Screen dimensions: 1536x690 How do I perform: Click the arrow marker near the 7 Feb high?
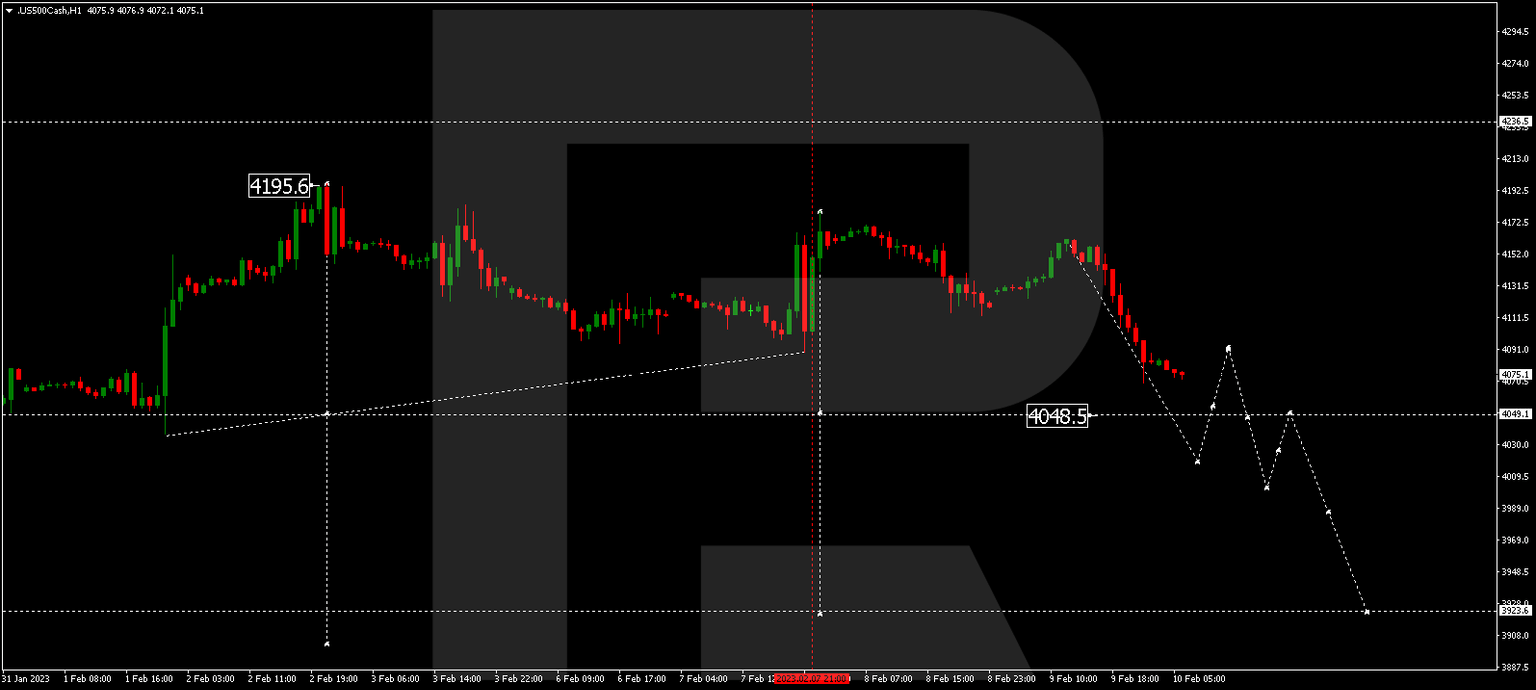(x=819, y=211)
